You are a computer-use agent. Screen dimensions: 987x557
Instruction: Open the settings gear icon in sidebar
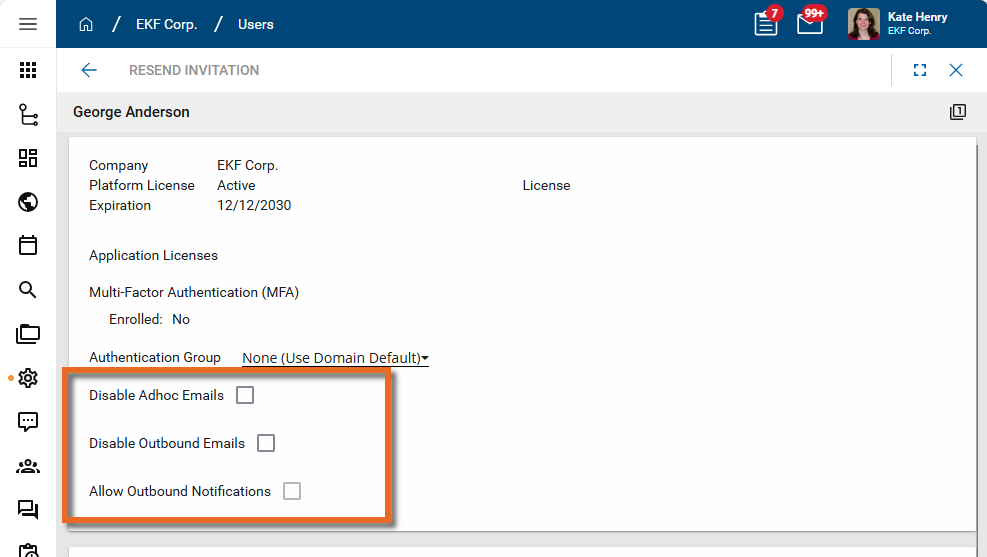pos(28,378)
